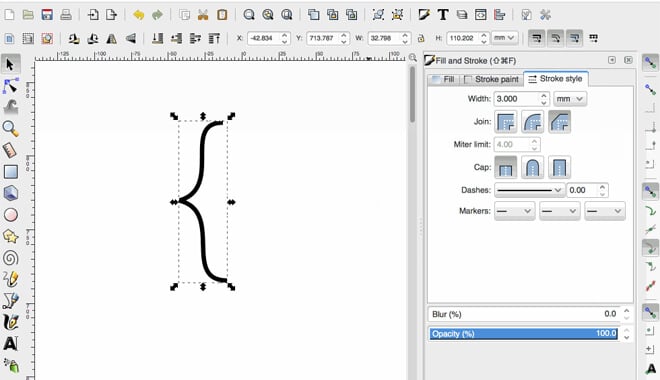Pick the Measure ruler tool

pos(11,150)
